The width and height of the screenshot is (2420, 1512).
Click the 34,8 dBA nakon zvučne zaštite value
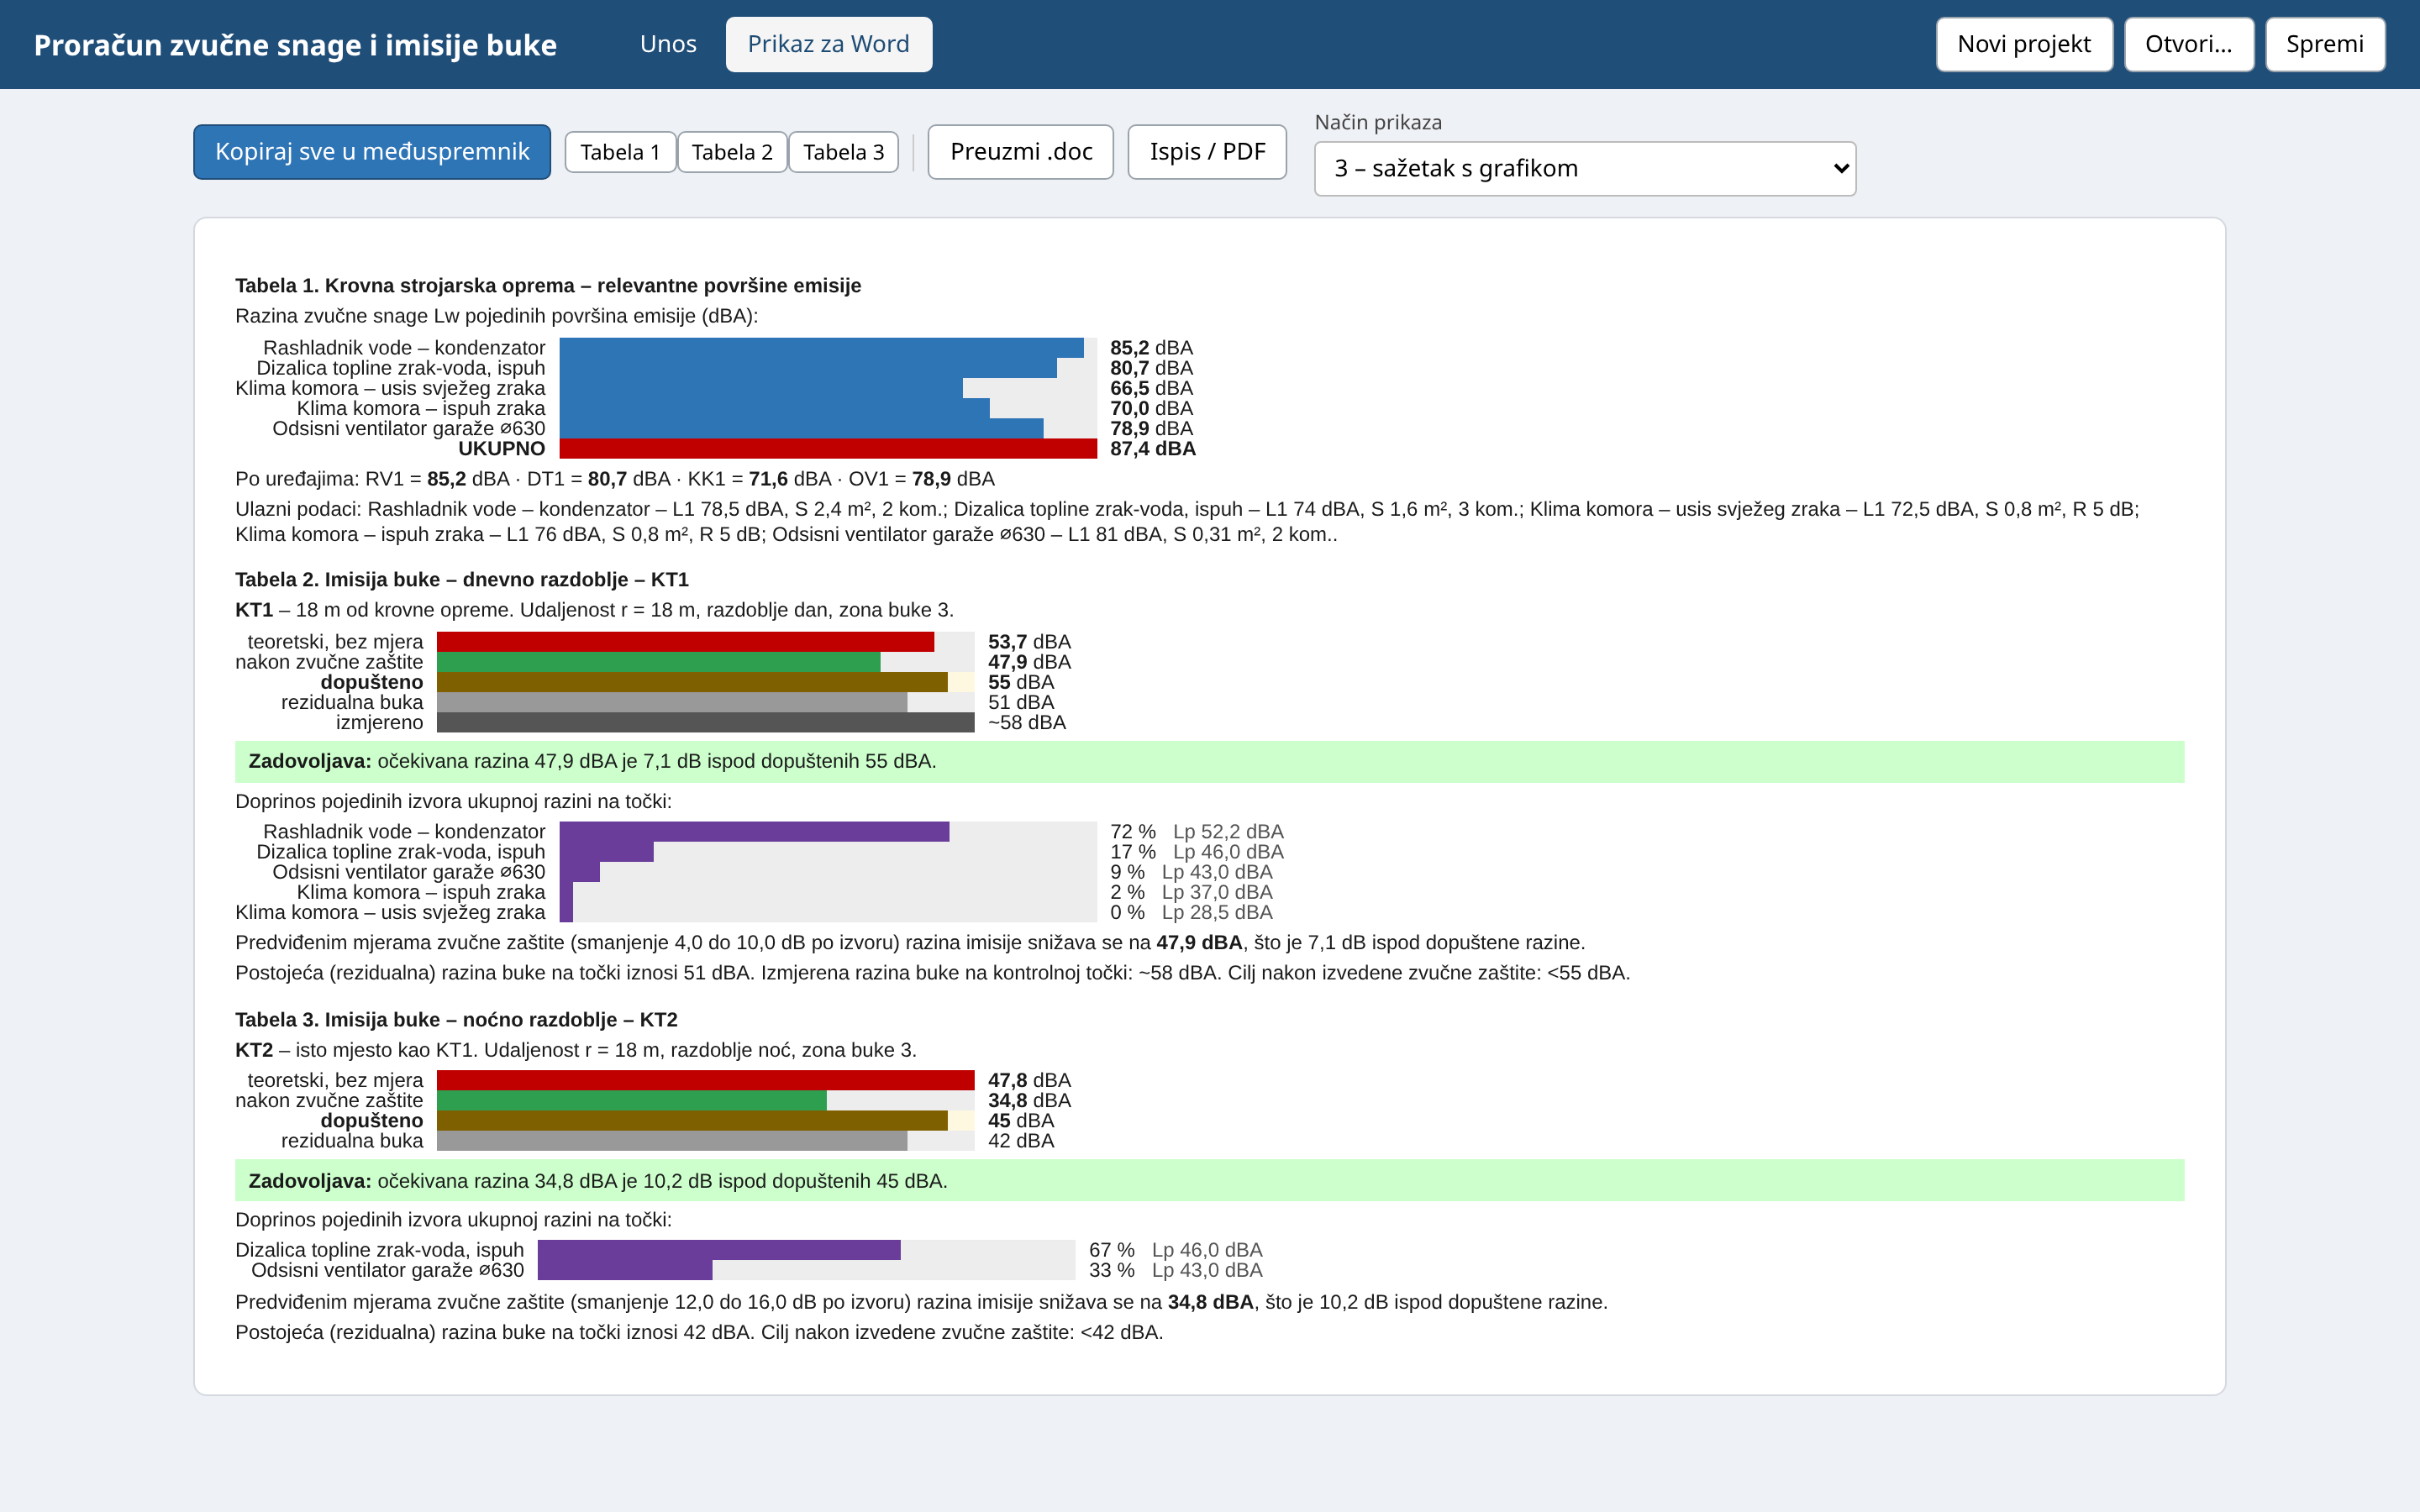click(1029, 1101)
